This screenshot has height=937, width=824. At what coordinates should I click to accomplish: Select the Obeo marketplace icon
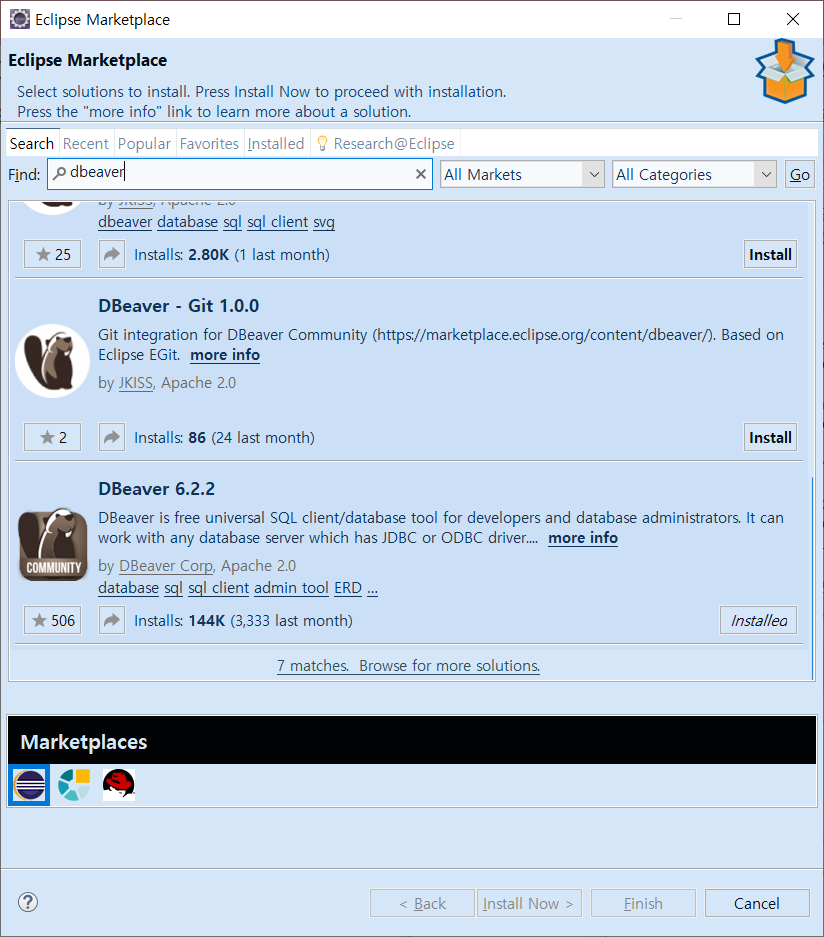[74, 785]
